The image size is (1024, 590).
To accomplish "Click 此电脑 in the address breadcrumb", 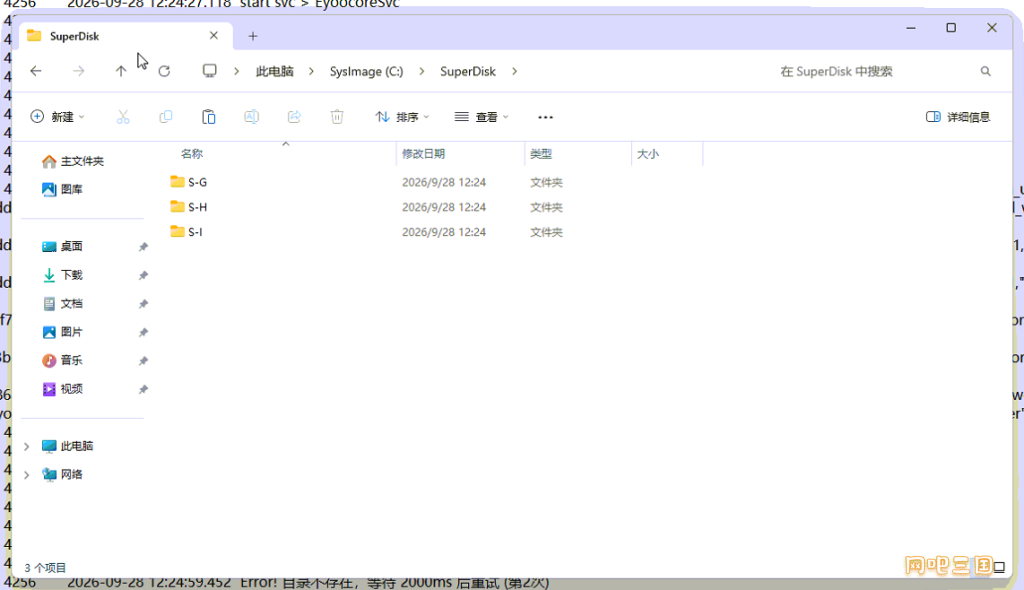I will [x=274, y=71].
